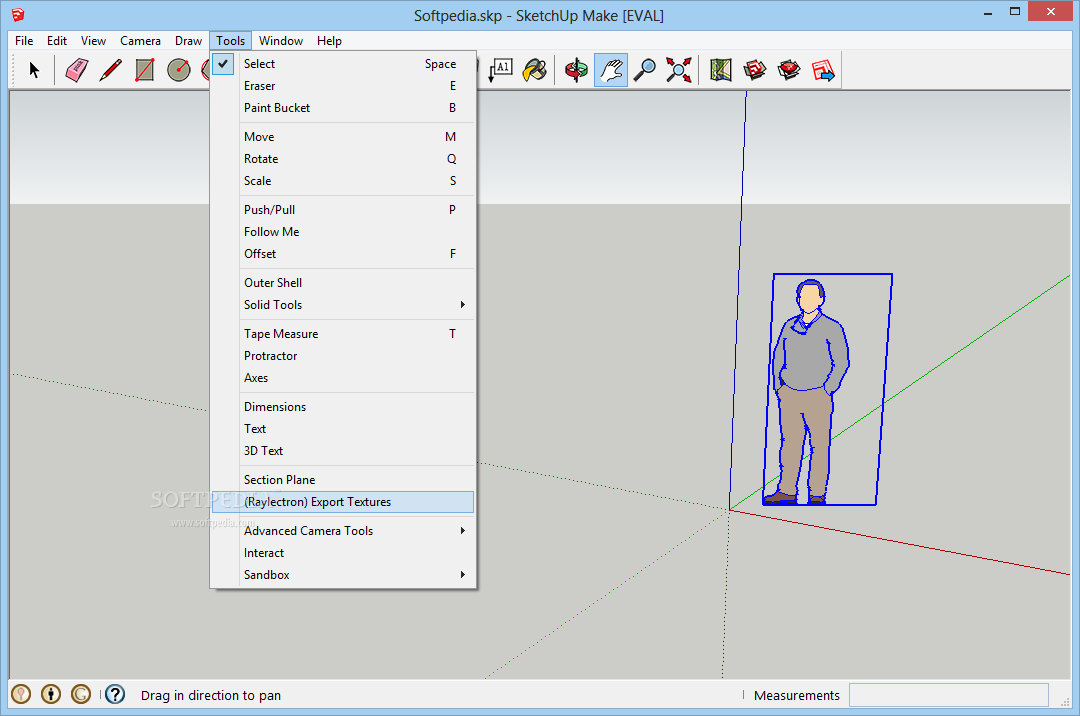Viewport: 1080px width, 716px height.
Task: Choose the Push/Pull menu entry
Action: tap(343, 210)
